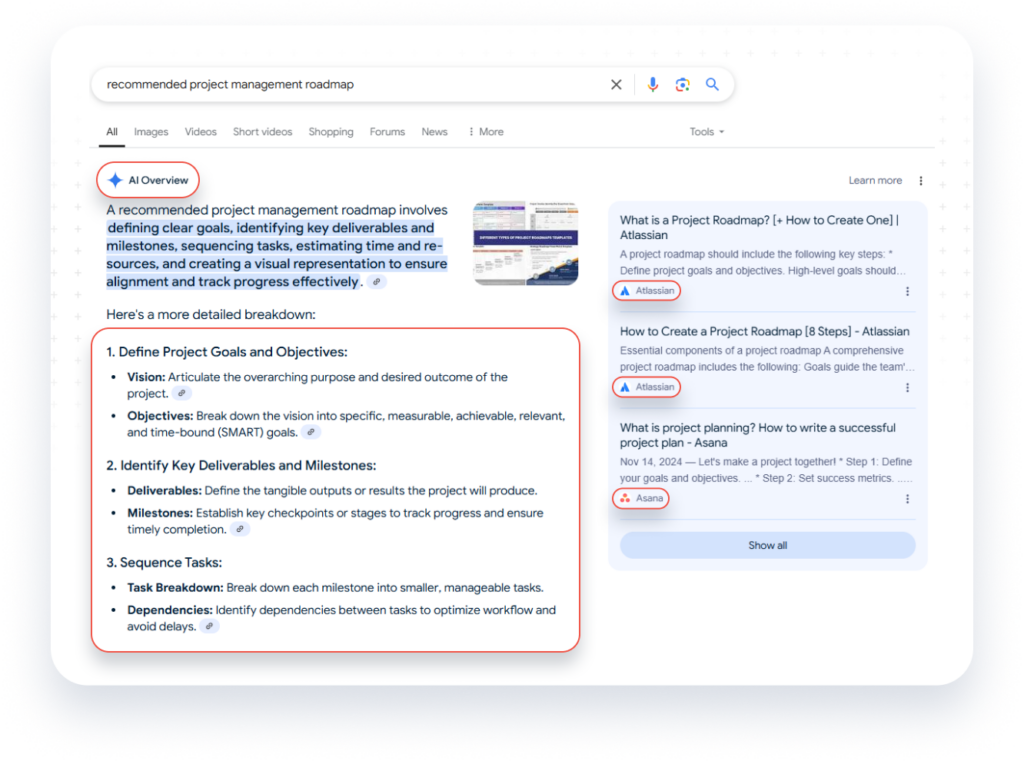Click source link icon after Dependencies bullet
Viewport: 1024px width, 761px height.
210,626
